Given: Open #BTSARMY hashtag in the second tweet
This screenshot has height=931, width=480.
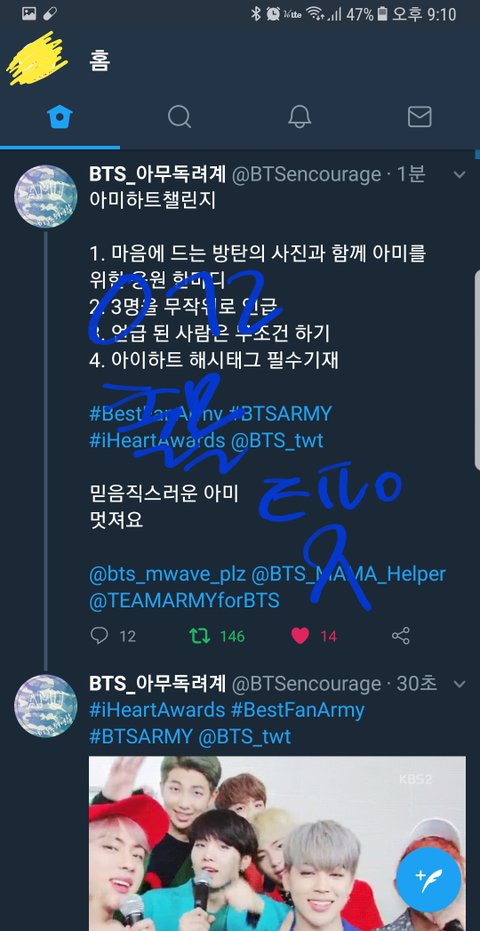Looking at the screenshot, I should click(141, 737).
